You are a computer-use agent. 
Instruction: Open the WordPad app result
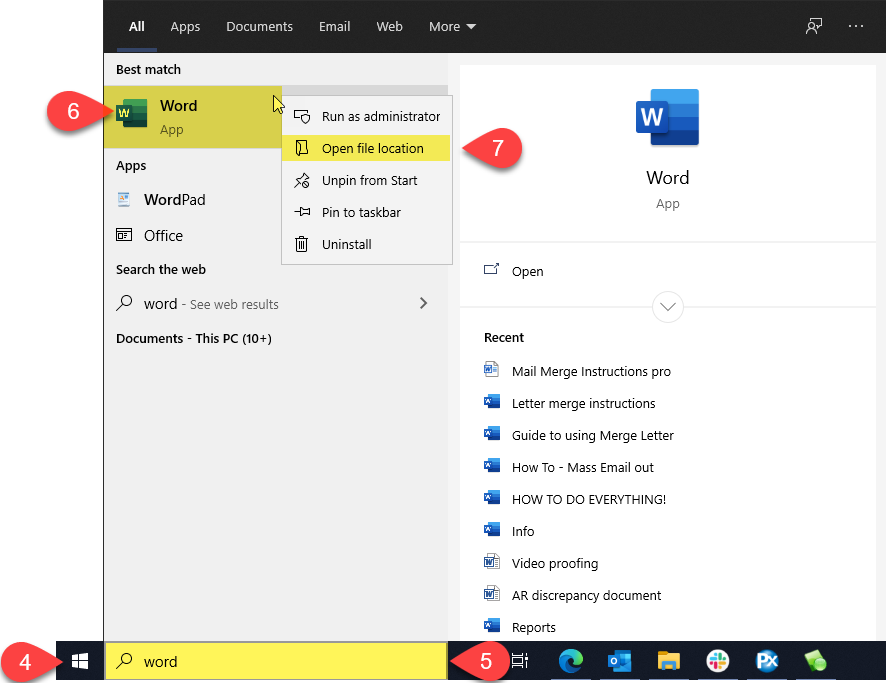point(192,199)
